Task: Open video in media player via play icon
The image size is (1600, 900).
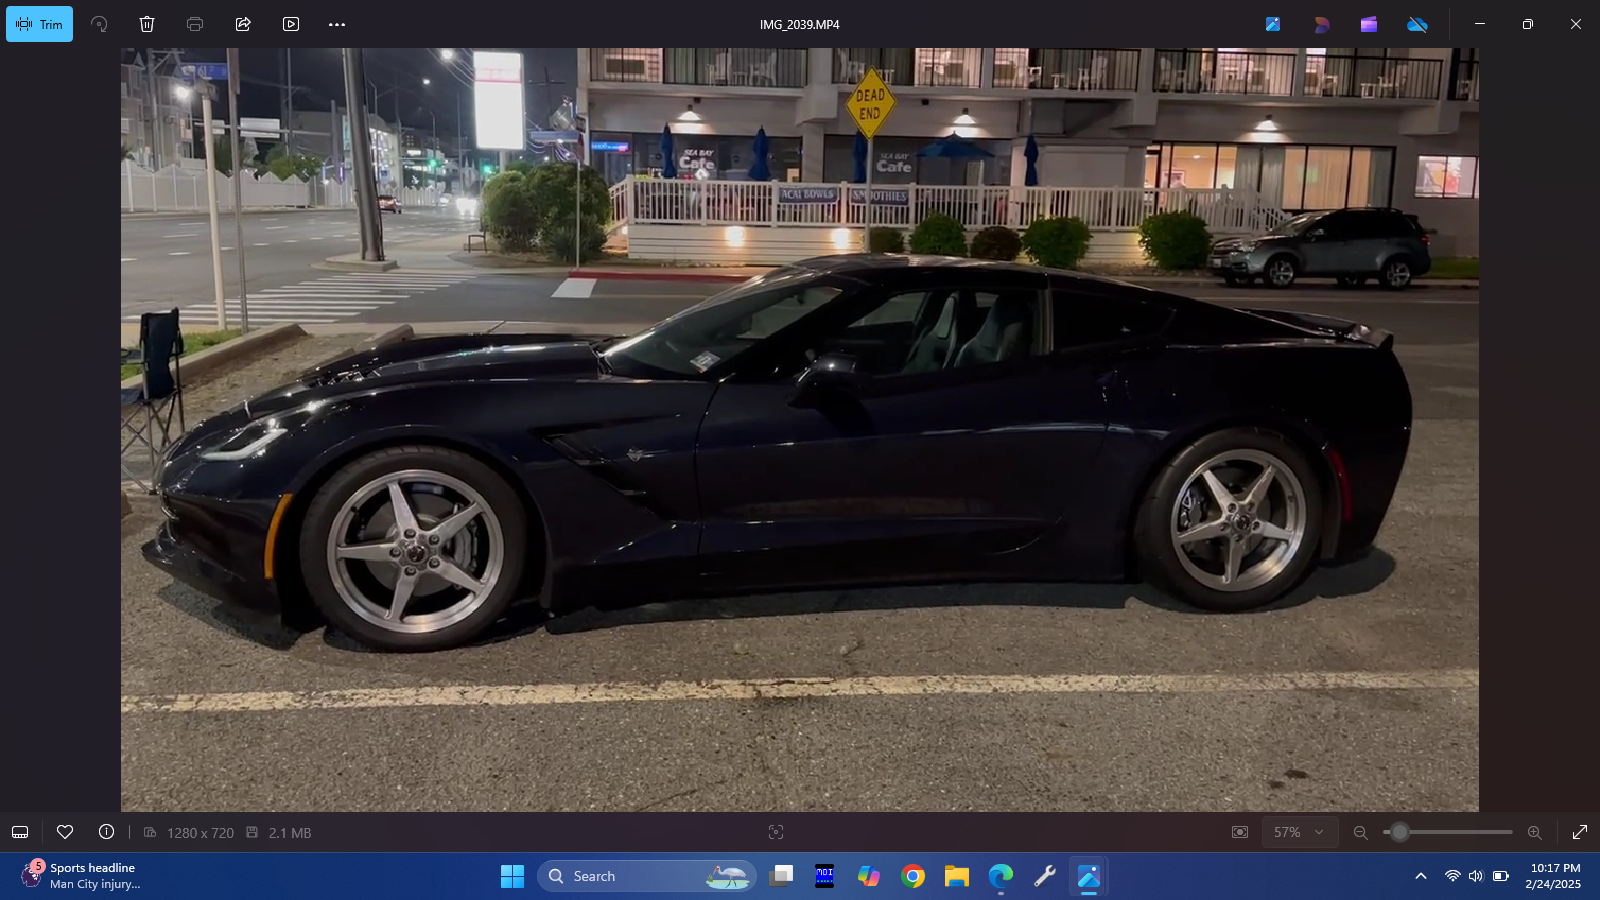Action: (x=290, y=24)
